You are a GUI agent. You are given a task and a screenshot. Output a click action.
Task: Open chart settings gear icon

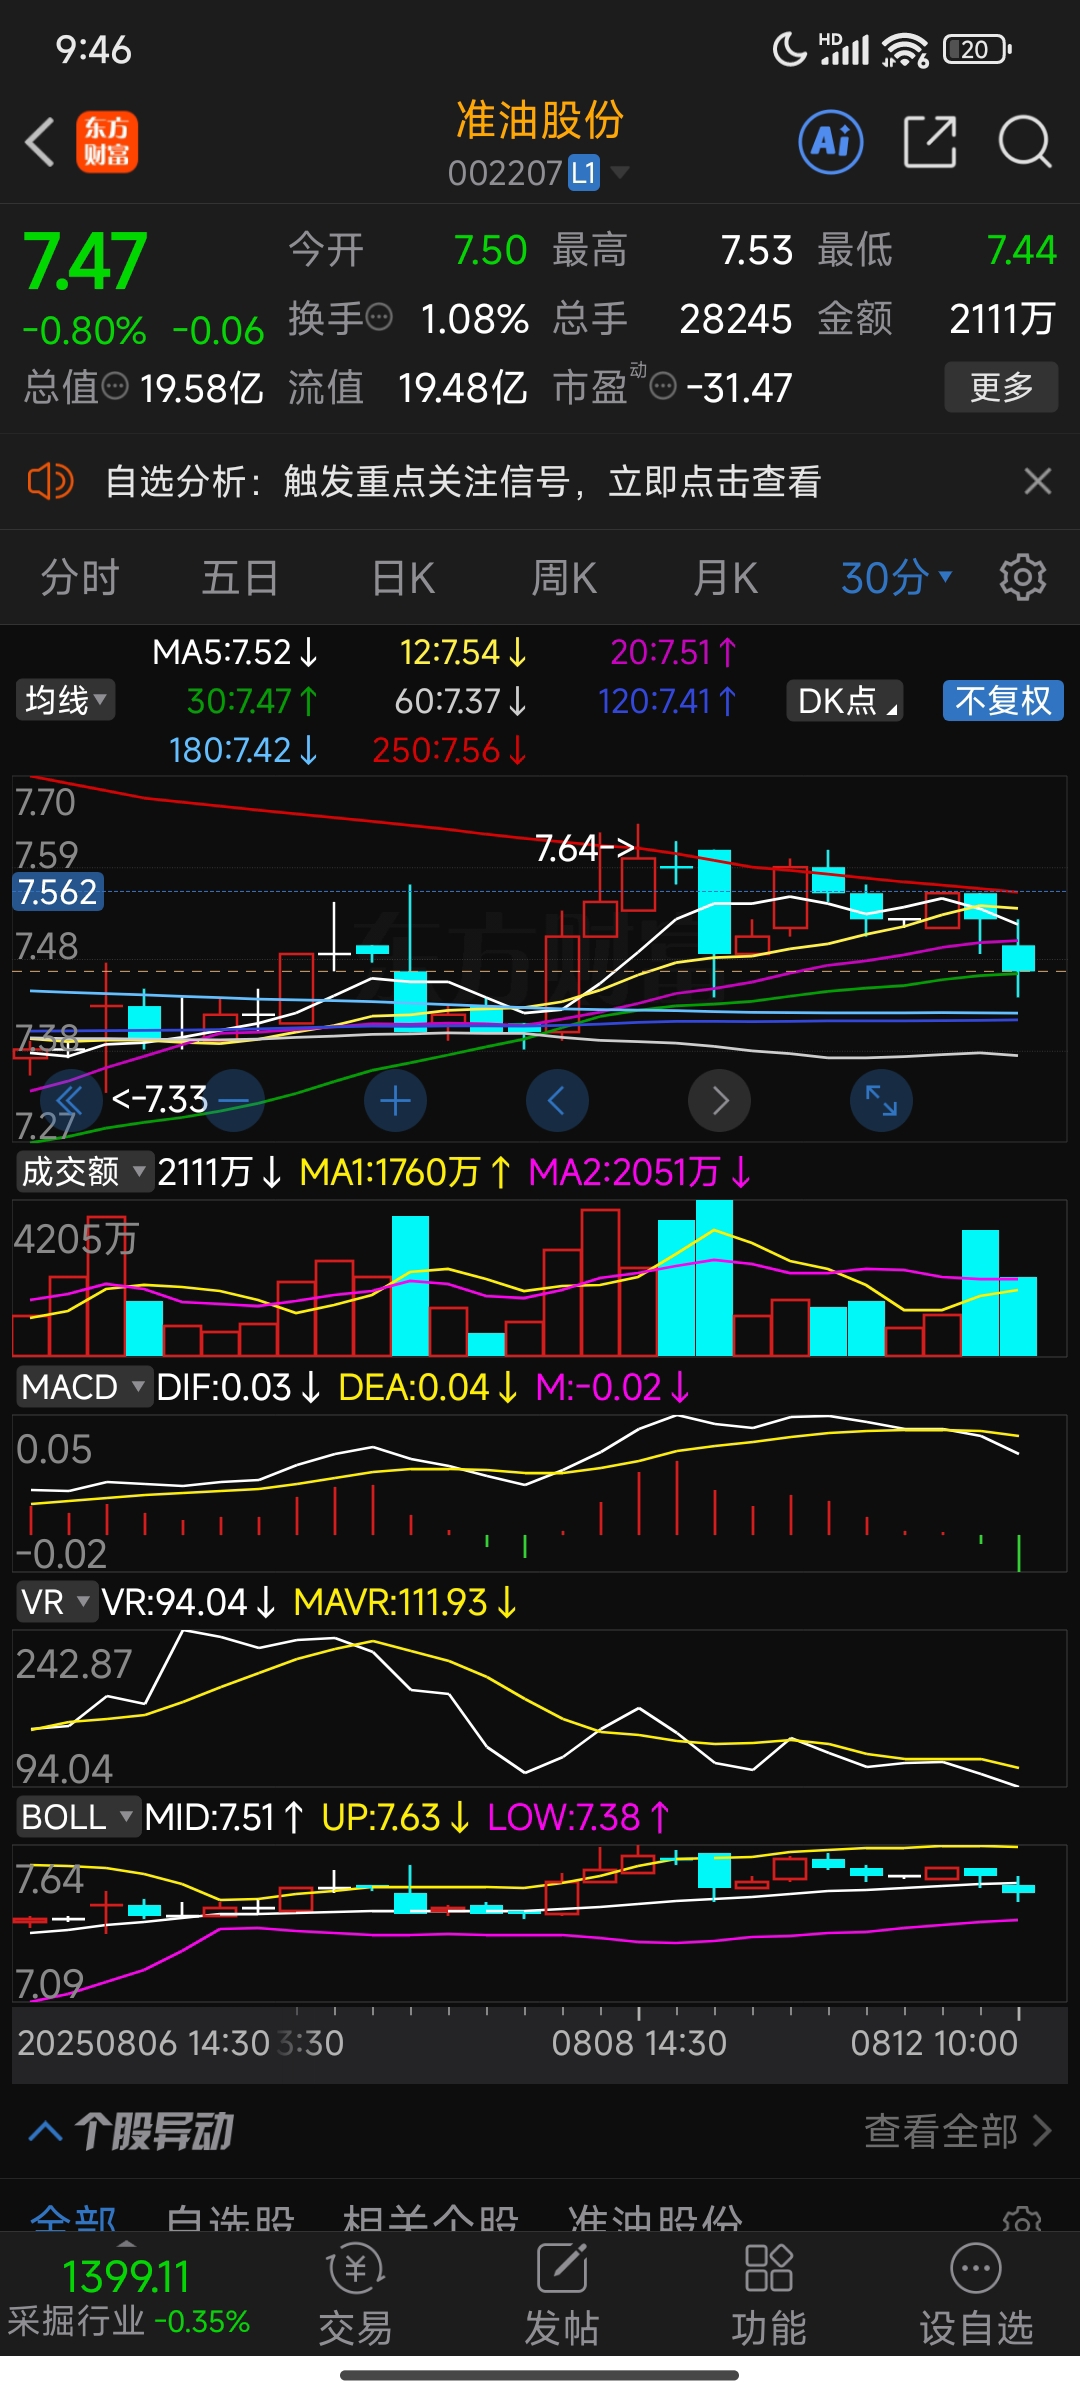1023,578
